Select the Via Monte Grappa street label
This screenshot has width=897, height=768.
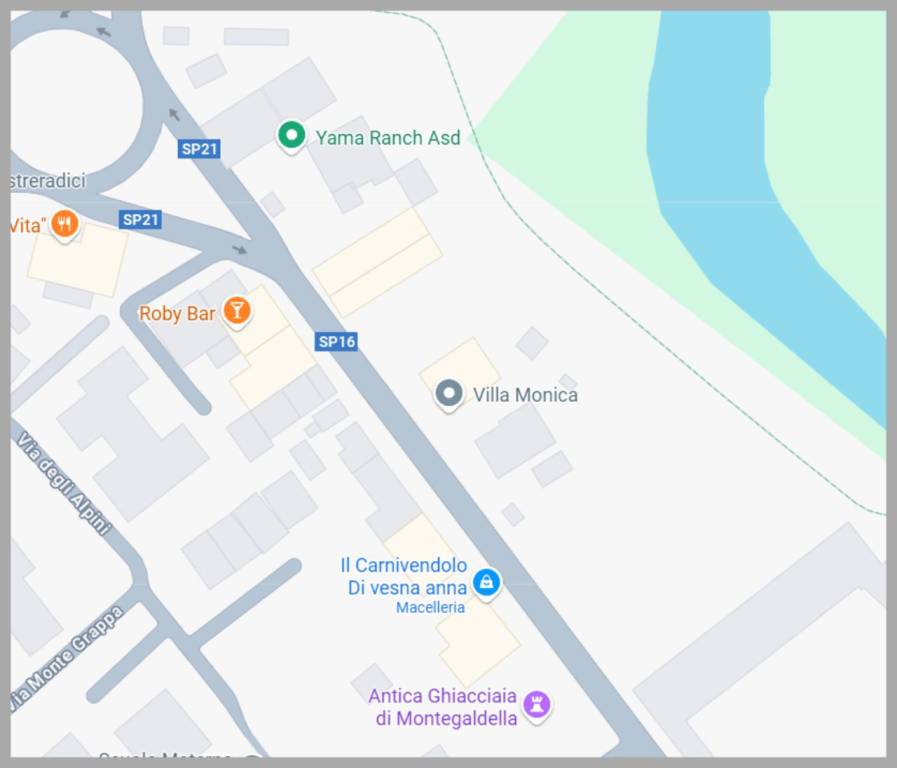click(65, 659)
